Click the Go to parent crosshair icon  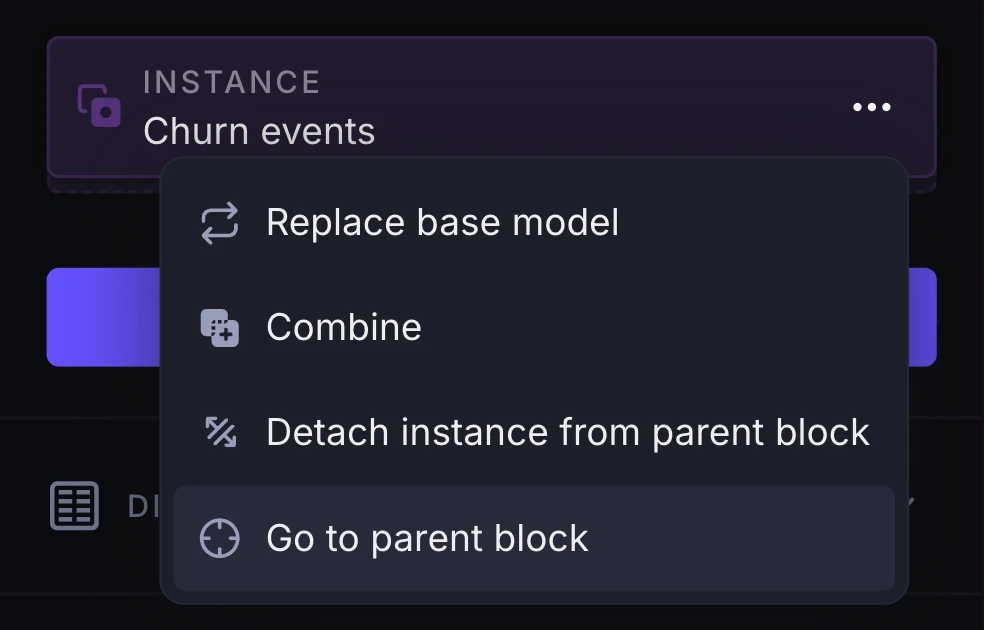coord(219,538)
